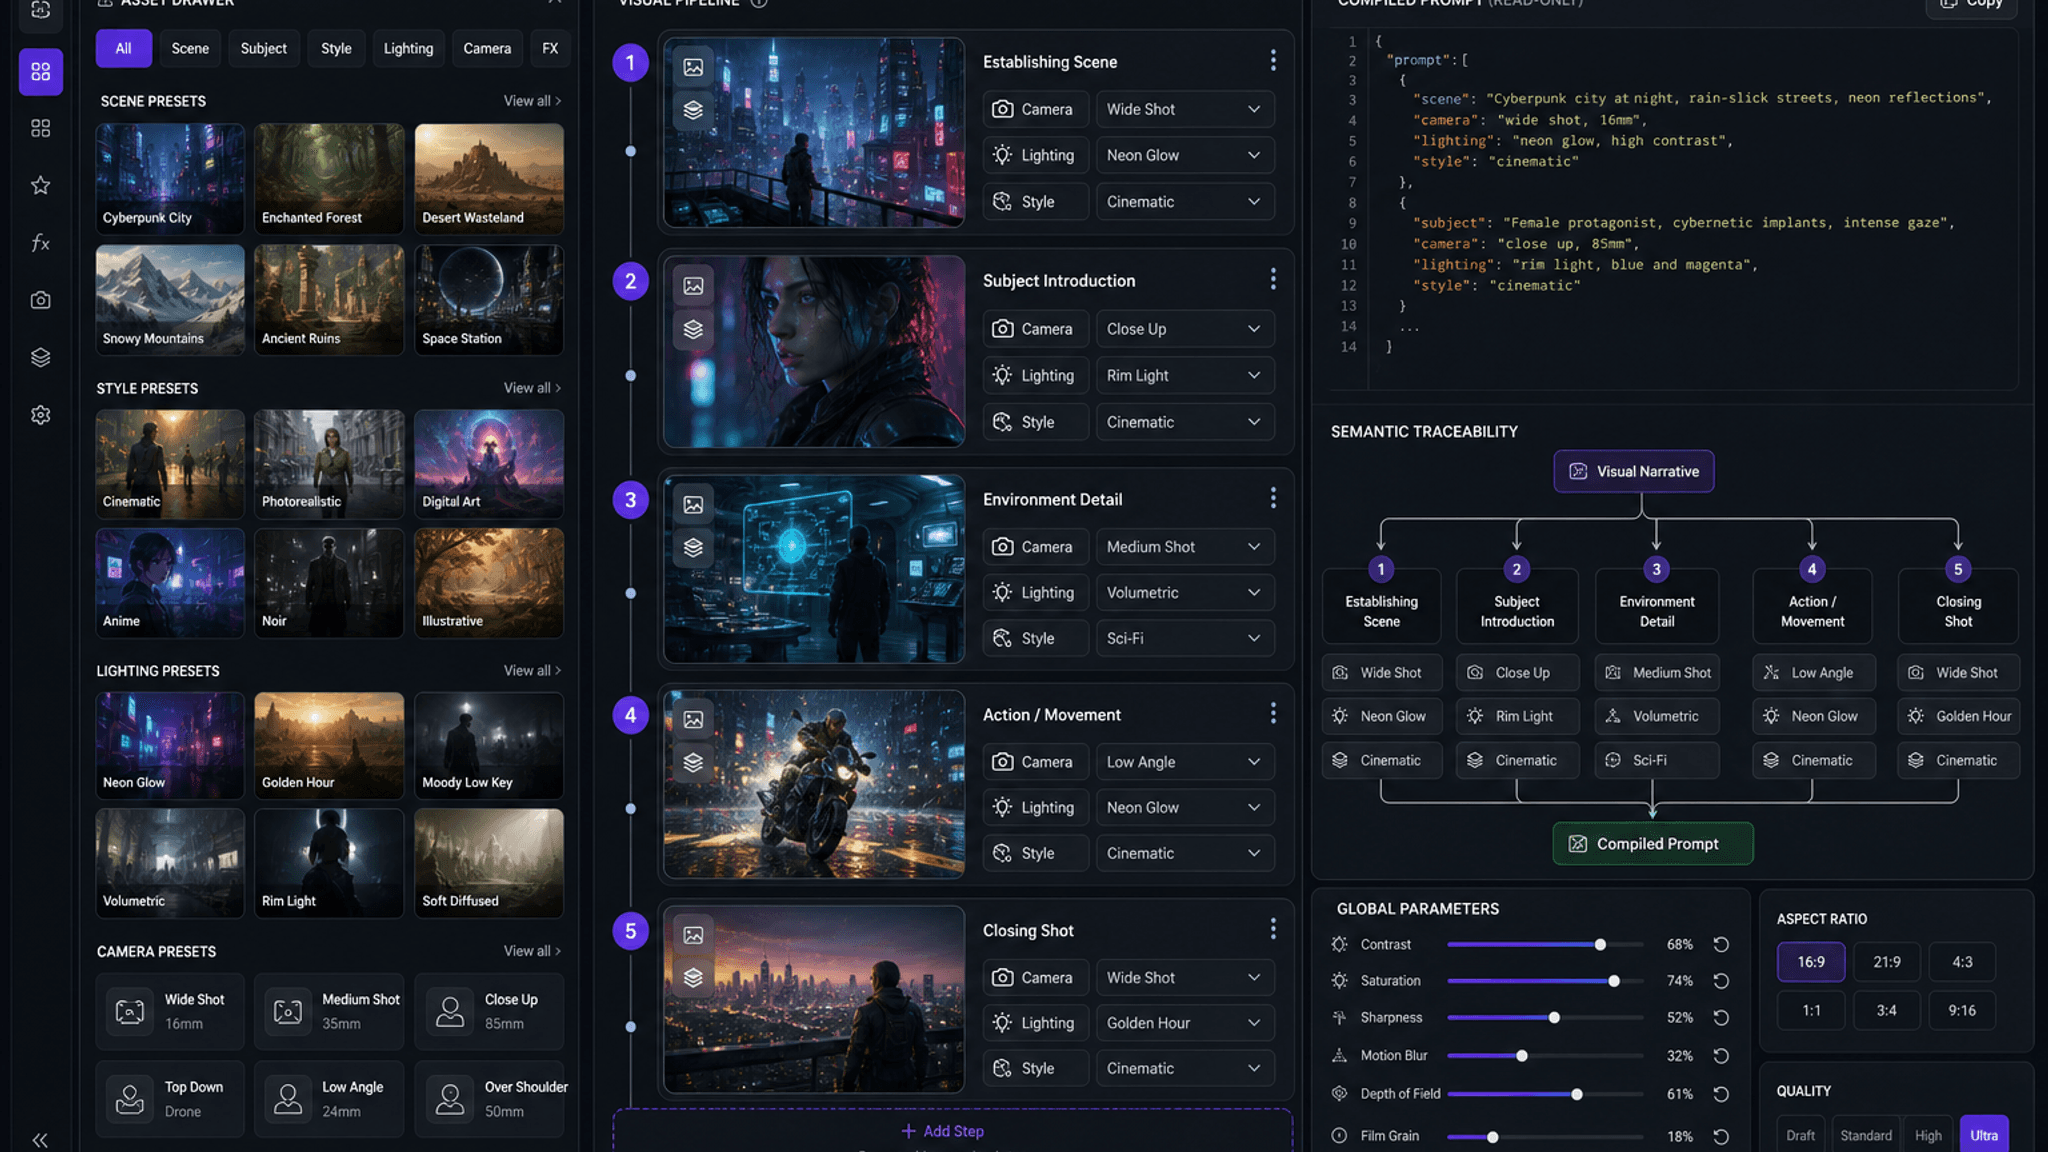Click layers icon on Environment Detail thumbnail
This screenshot has height=1152, width=2048.
coord(693,548)
